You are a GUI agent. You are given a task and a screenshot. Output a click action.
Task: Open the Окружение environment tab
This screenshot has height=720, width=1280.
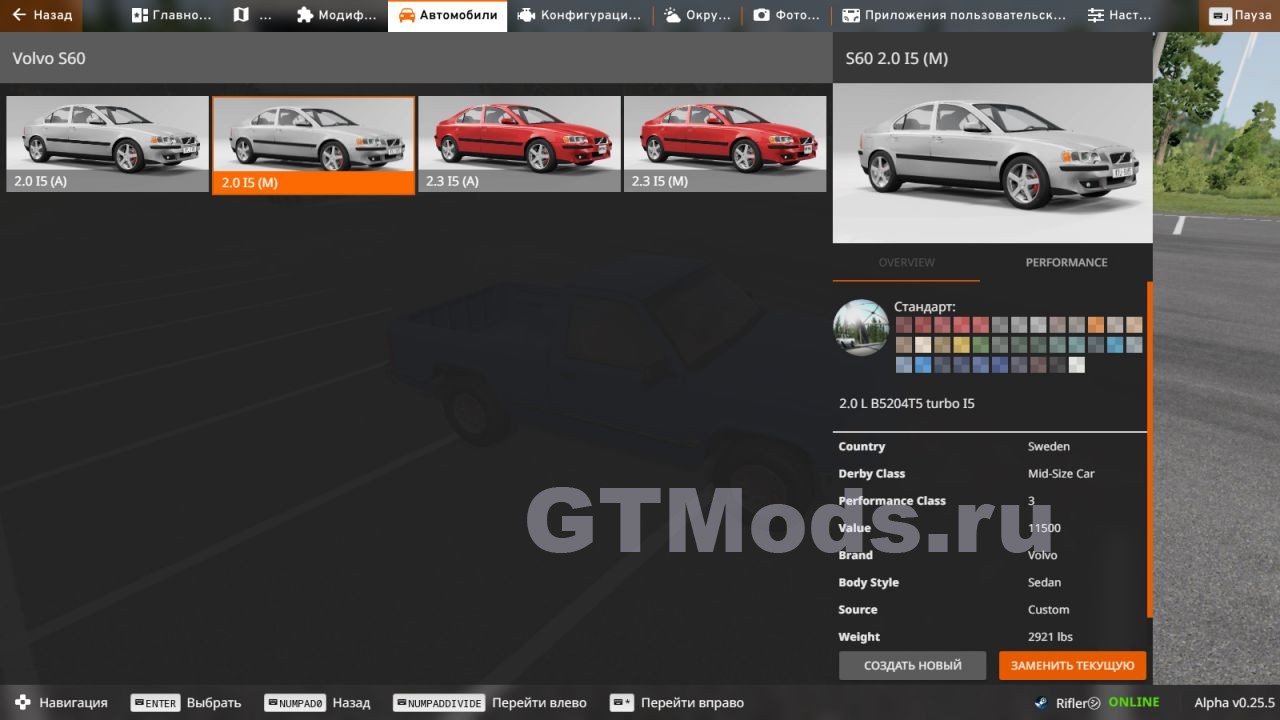696,15
